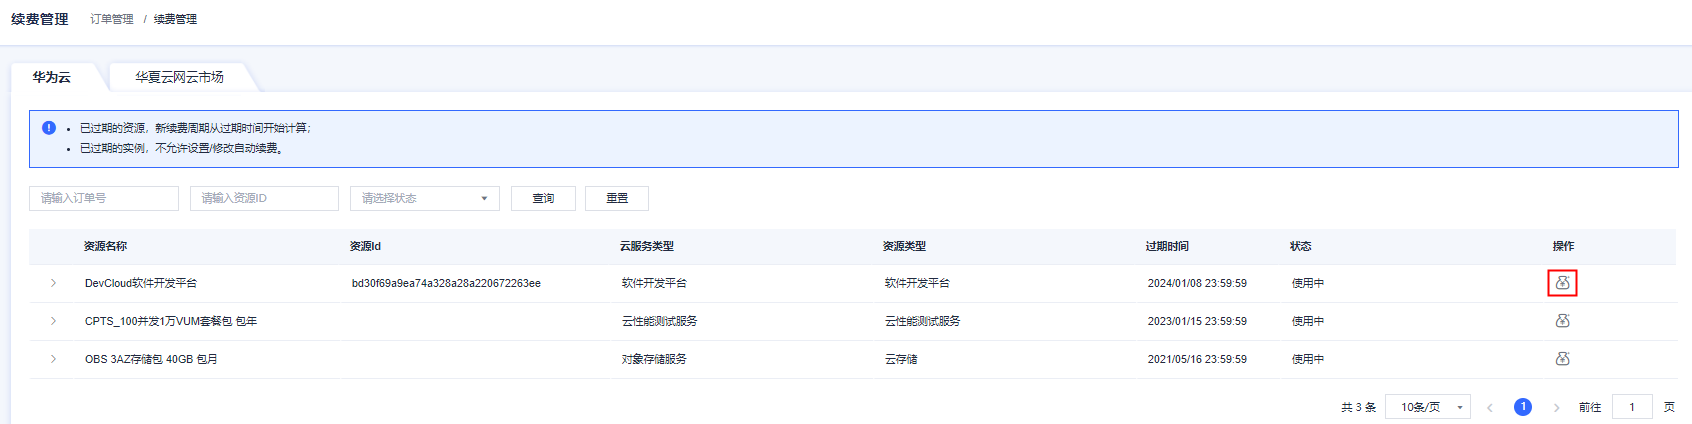Open the 10条/页 page size dropdown
Viewport: 1692px width, 424px height.
1427,407
